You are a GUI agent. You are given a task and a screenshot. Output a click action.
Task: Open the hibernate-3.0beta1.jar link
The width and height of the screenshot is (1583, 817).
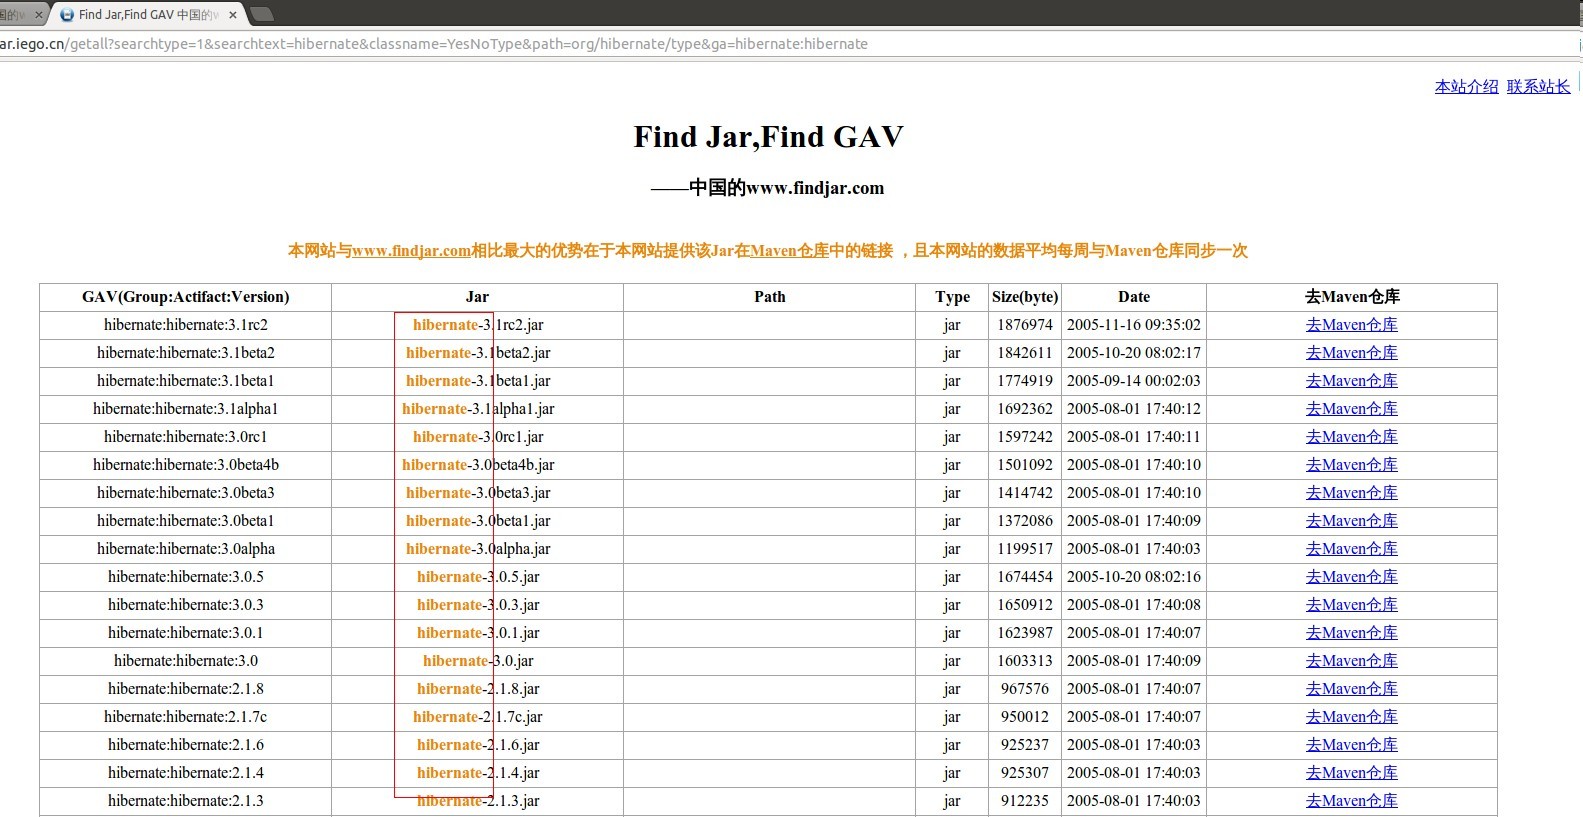478,521
